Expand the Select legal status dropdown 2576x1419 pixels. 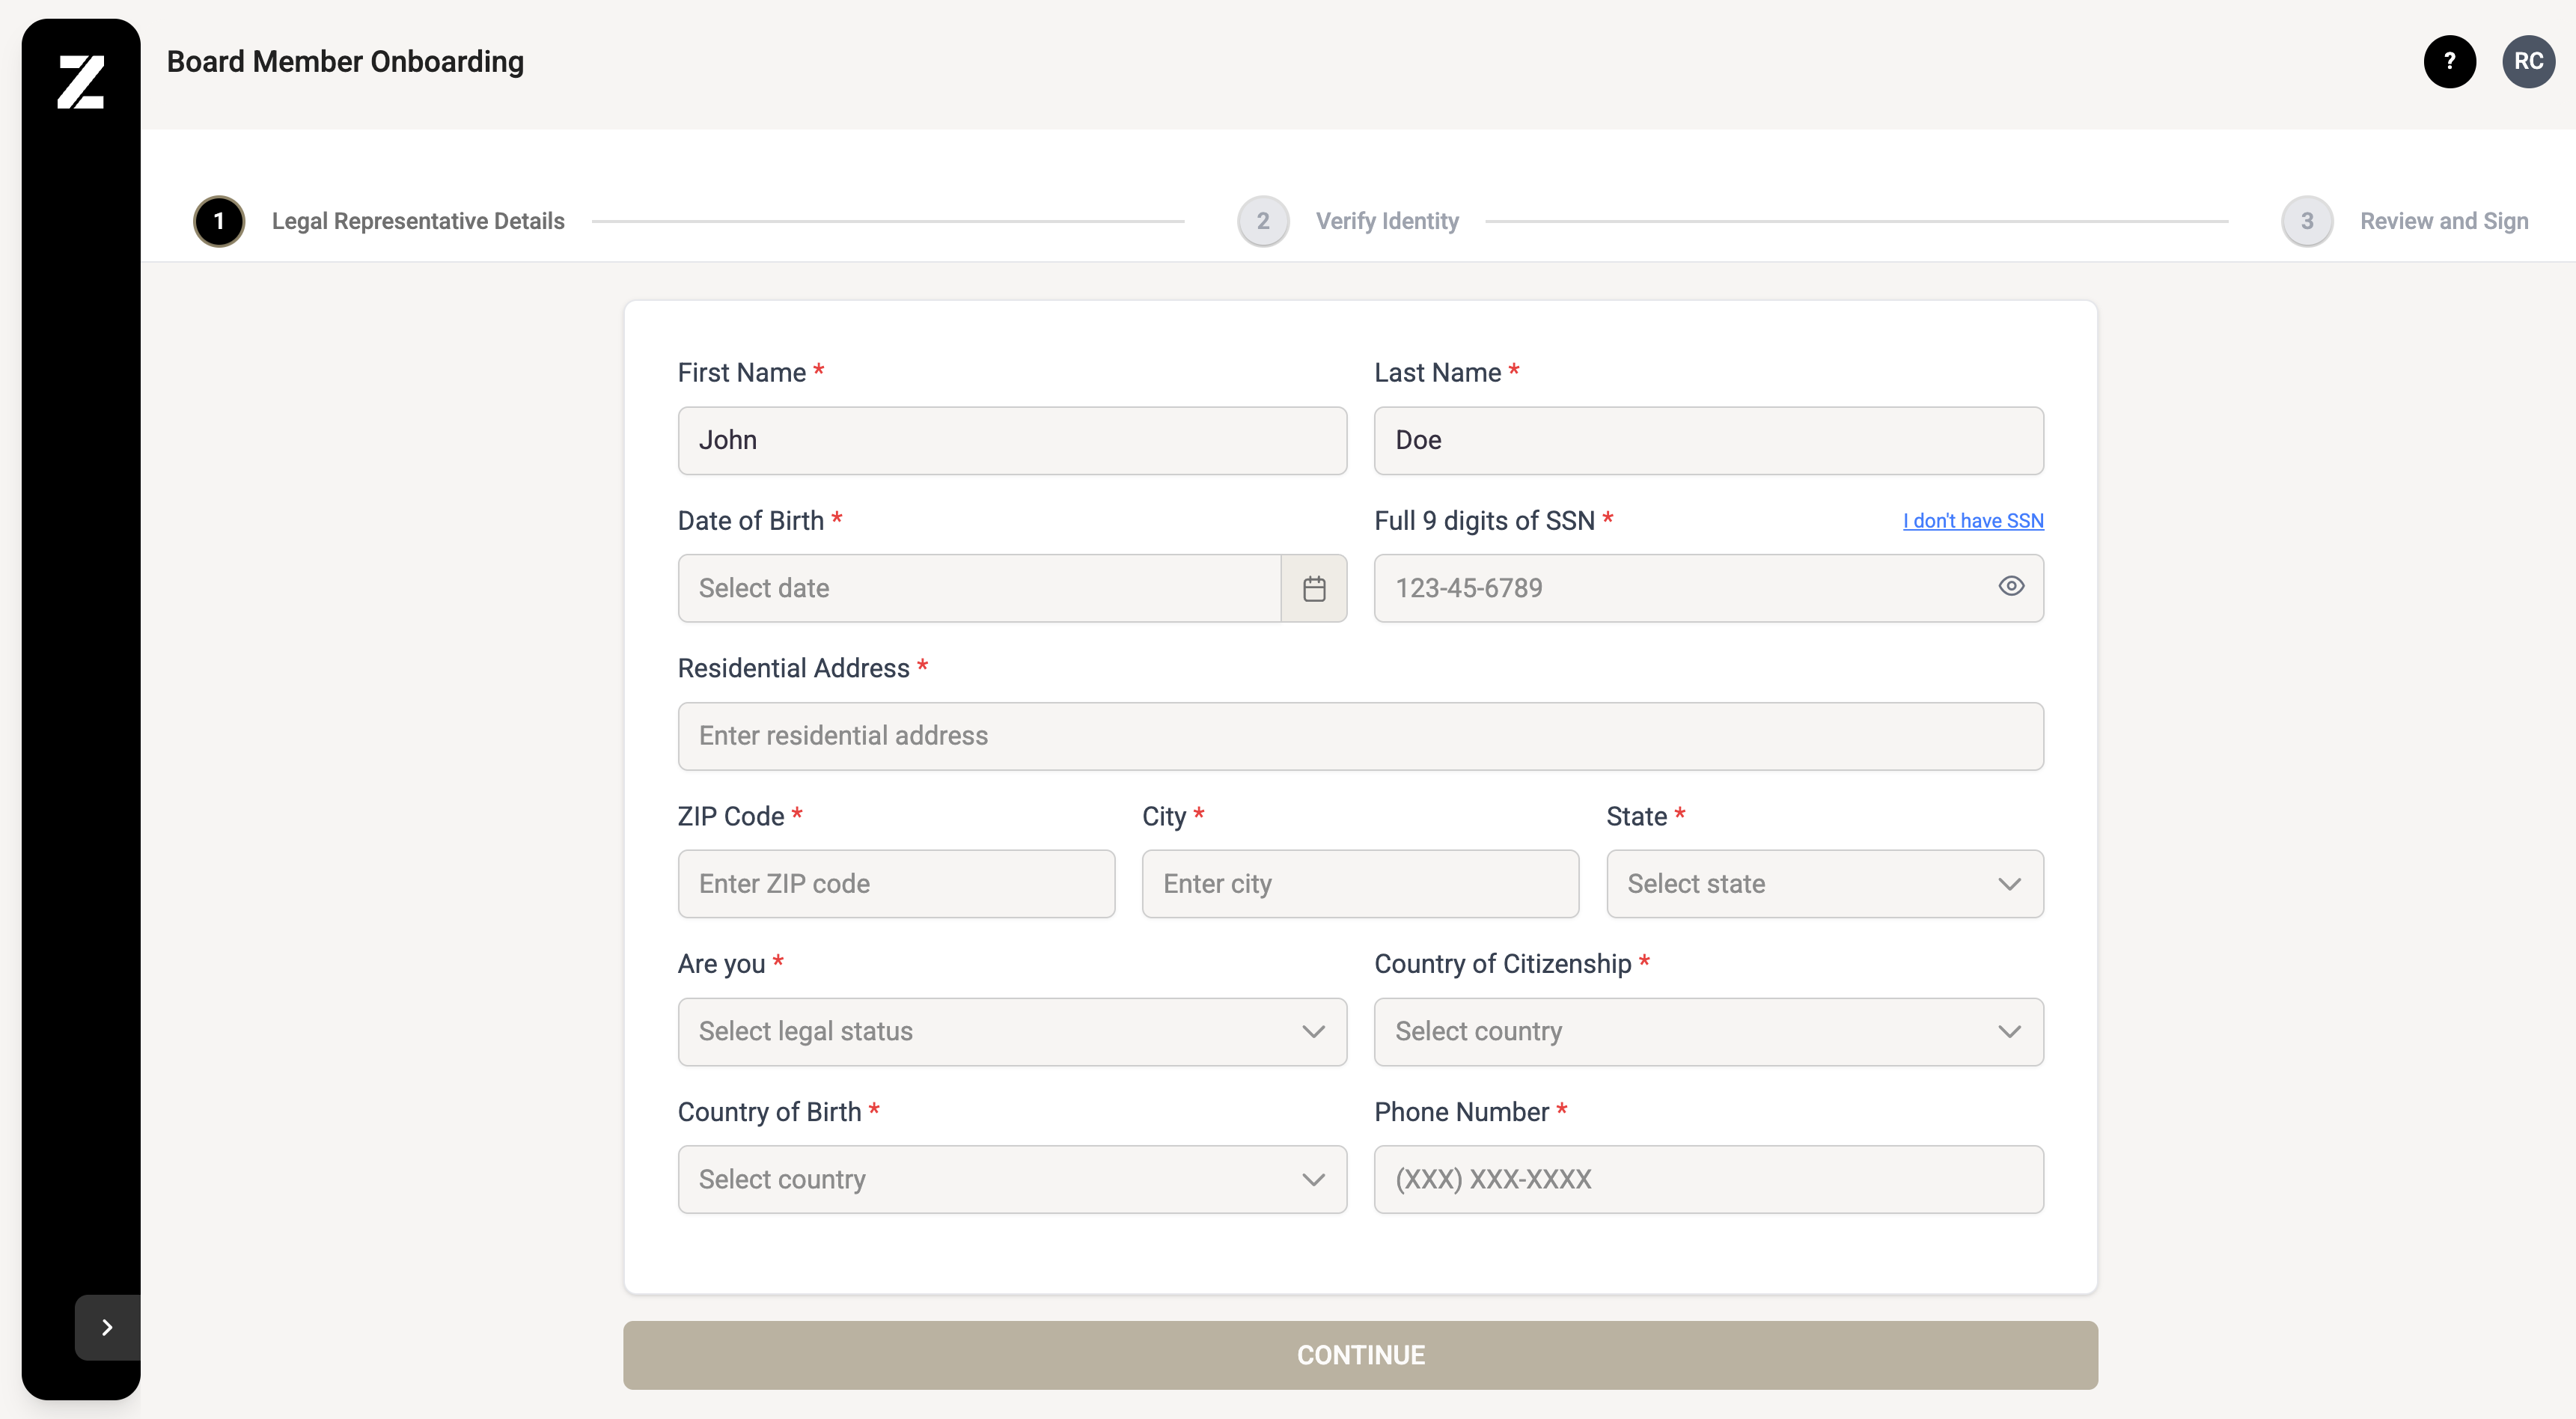coord(1011,1032)
